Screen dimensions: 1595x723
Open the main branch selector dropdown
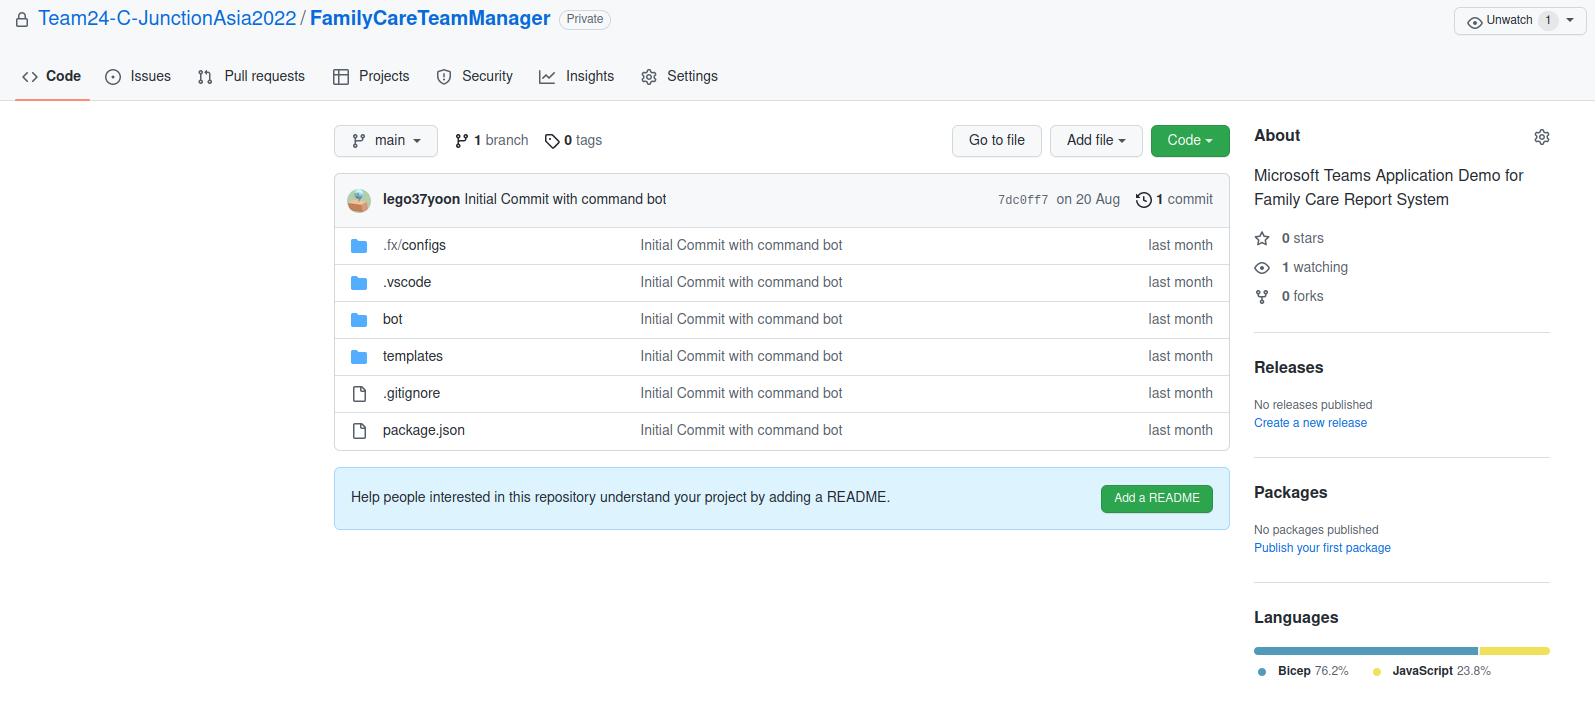pos(386,141)
